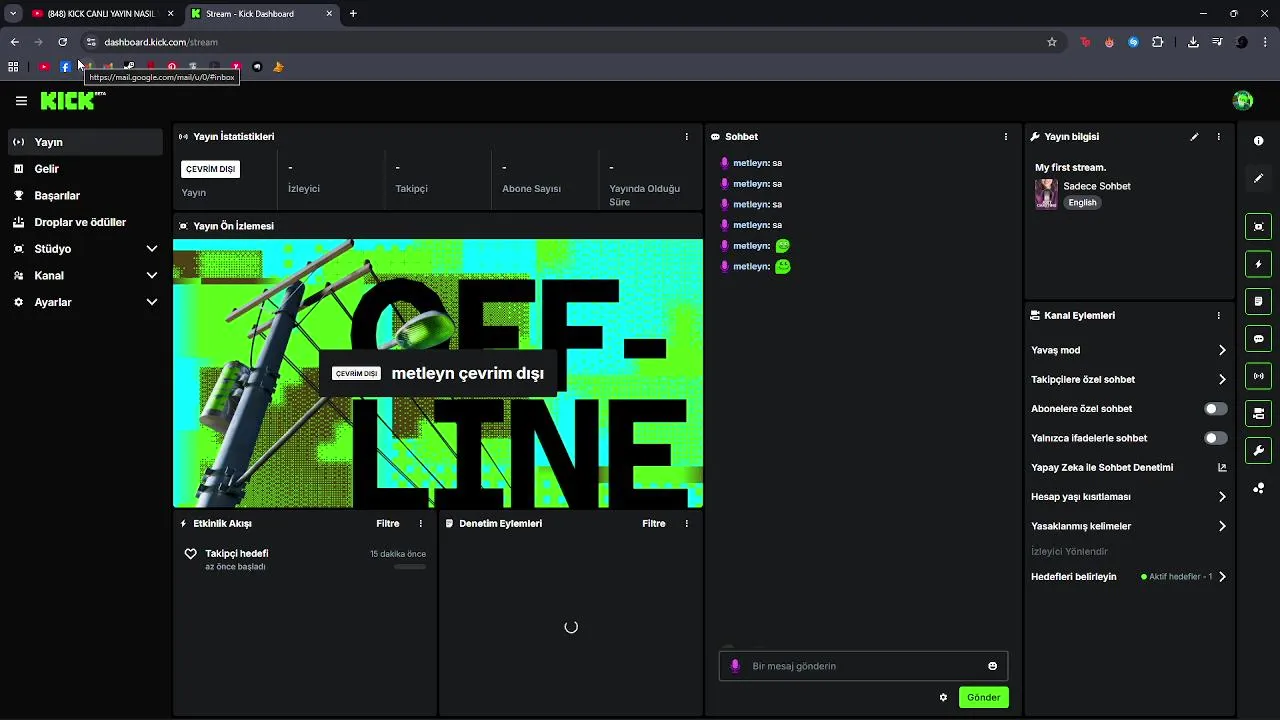Edit stream info with the Yayın bilgisi pencil

coord(1194,137)
